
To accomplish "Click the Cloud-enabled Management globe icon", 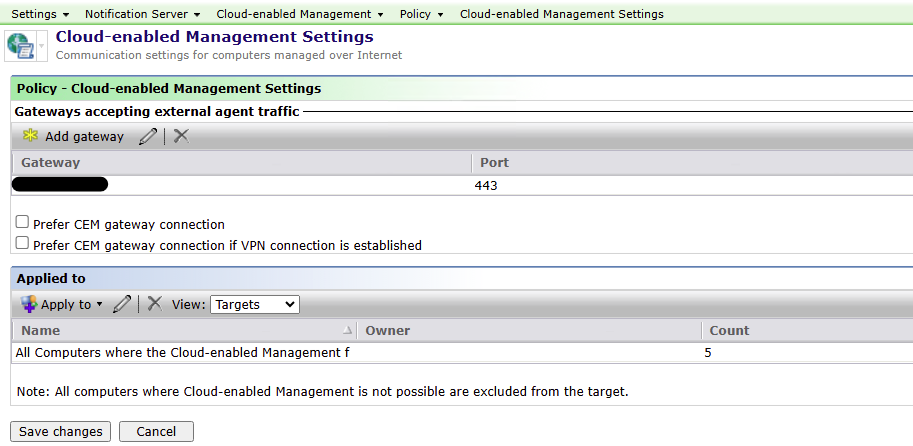I will [x=20, y=46].
